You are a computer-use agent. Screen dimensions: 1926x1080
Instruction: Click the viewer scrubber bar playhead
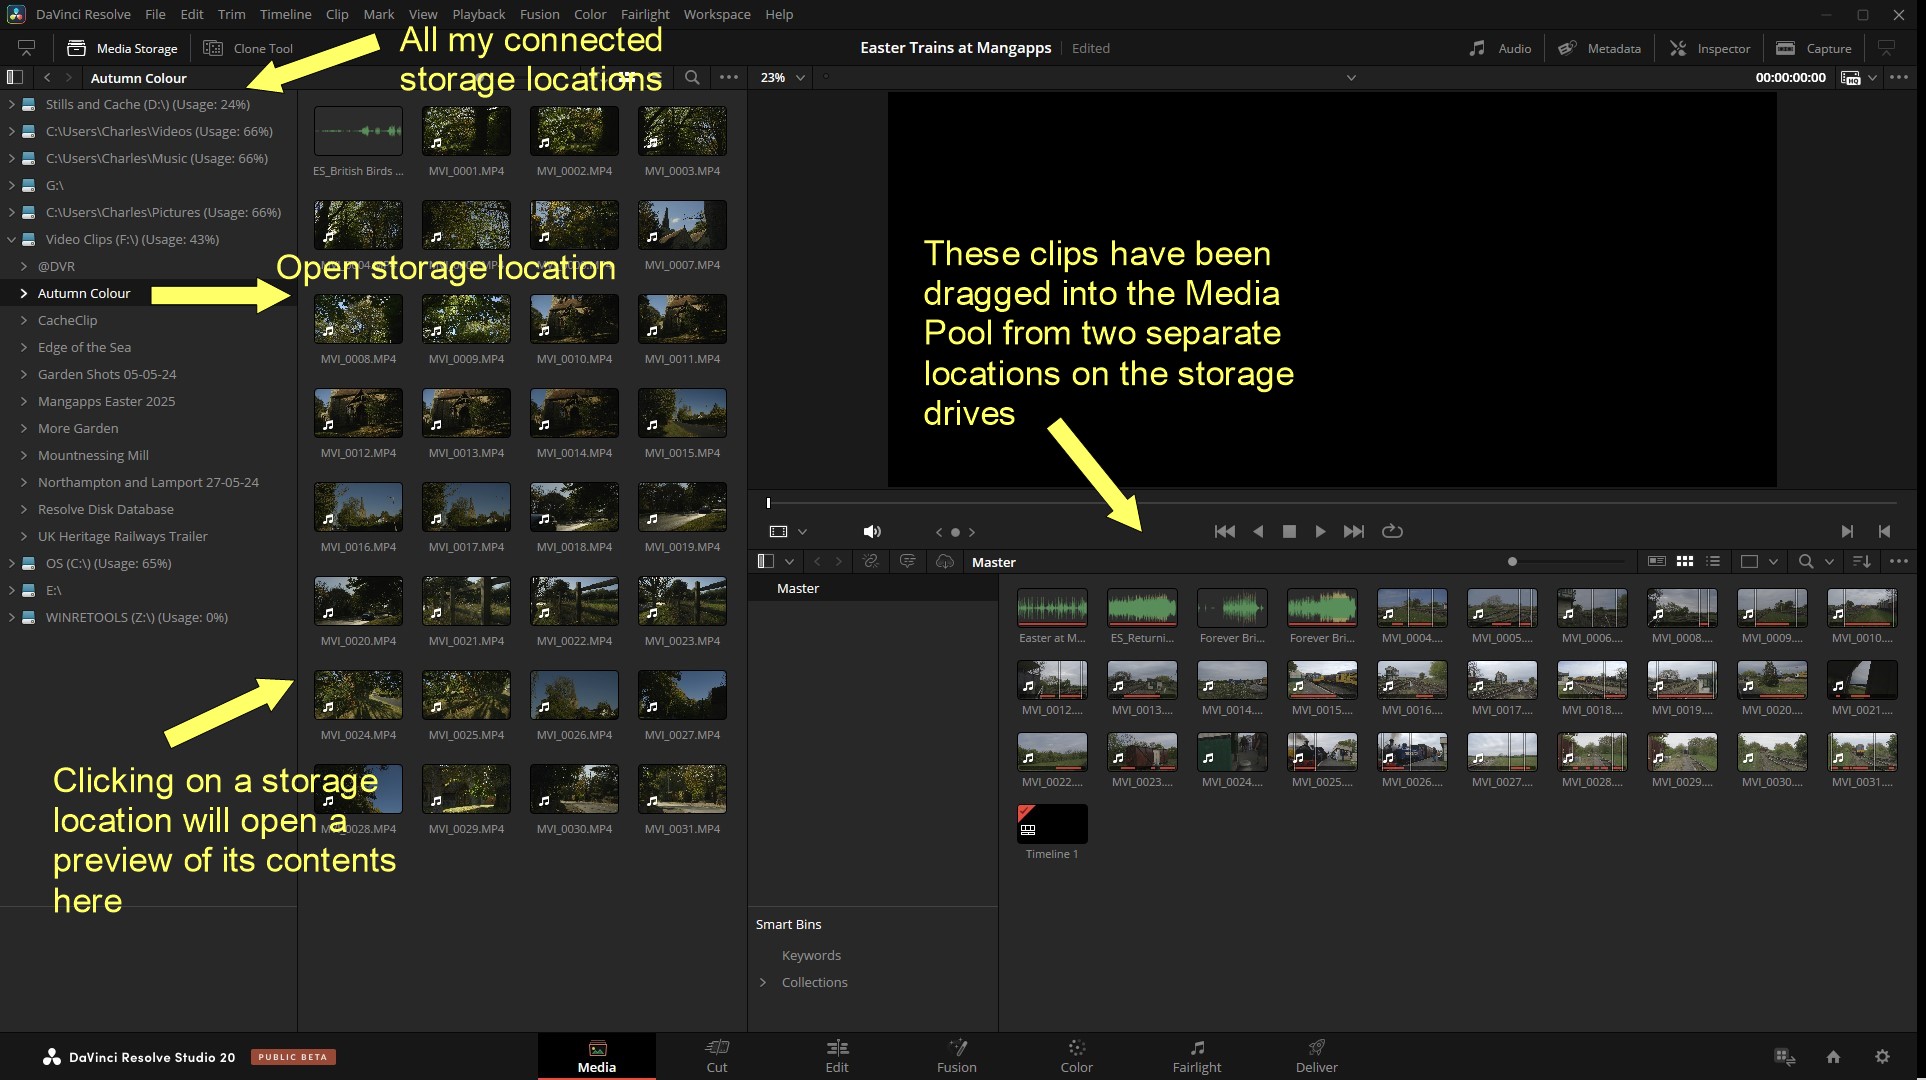pos(768,503)
